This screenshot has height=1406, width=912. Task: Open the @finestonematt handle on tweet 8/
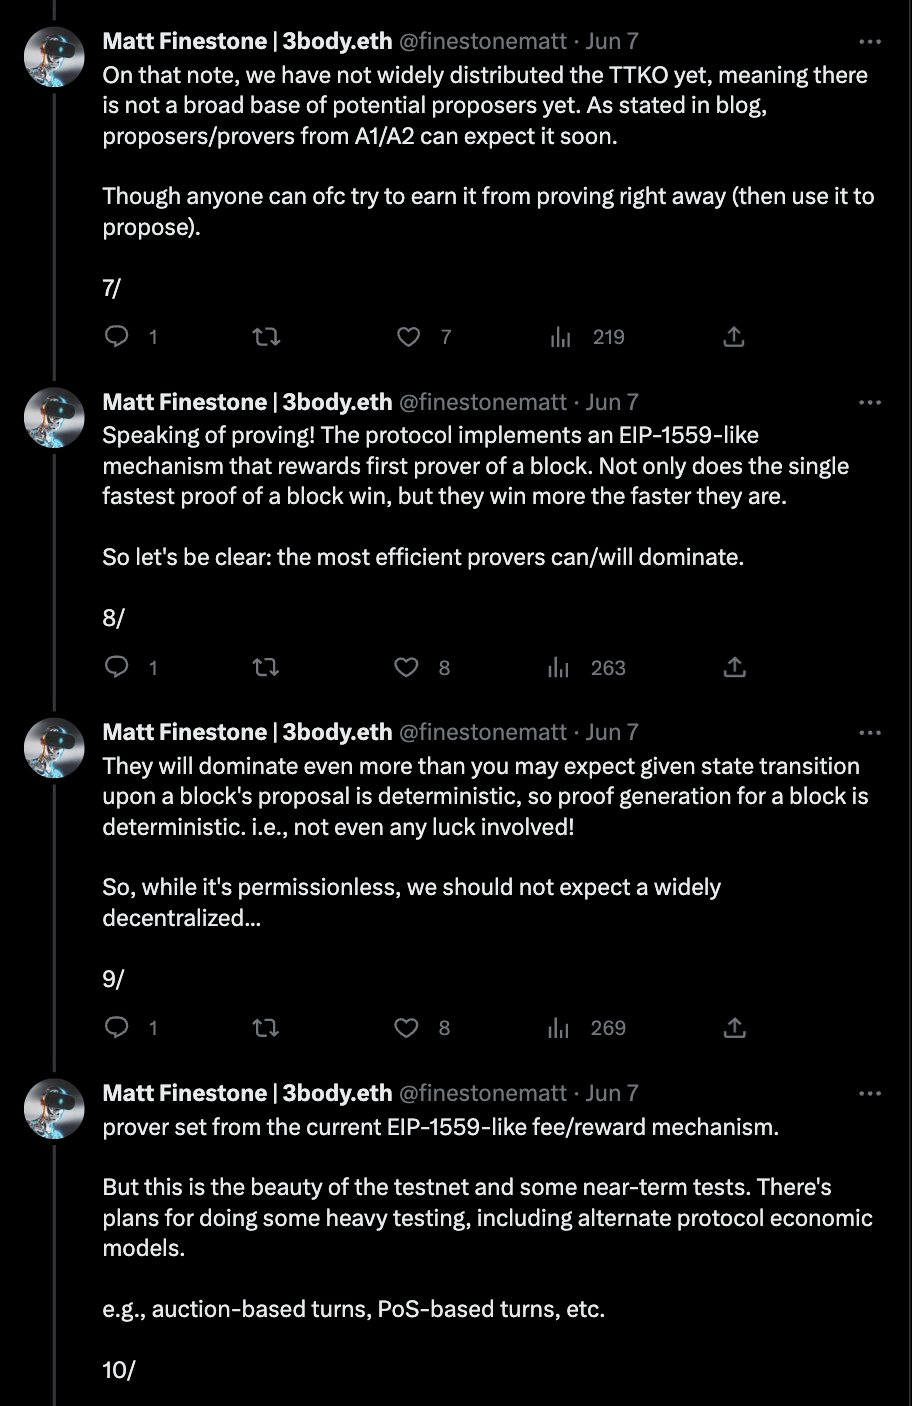click(x=483, y=402)
